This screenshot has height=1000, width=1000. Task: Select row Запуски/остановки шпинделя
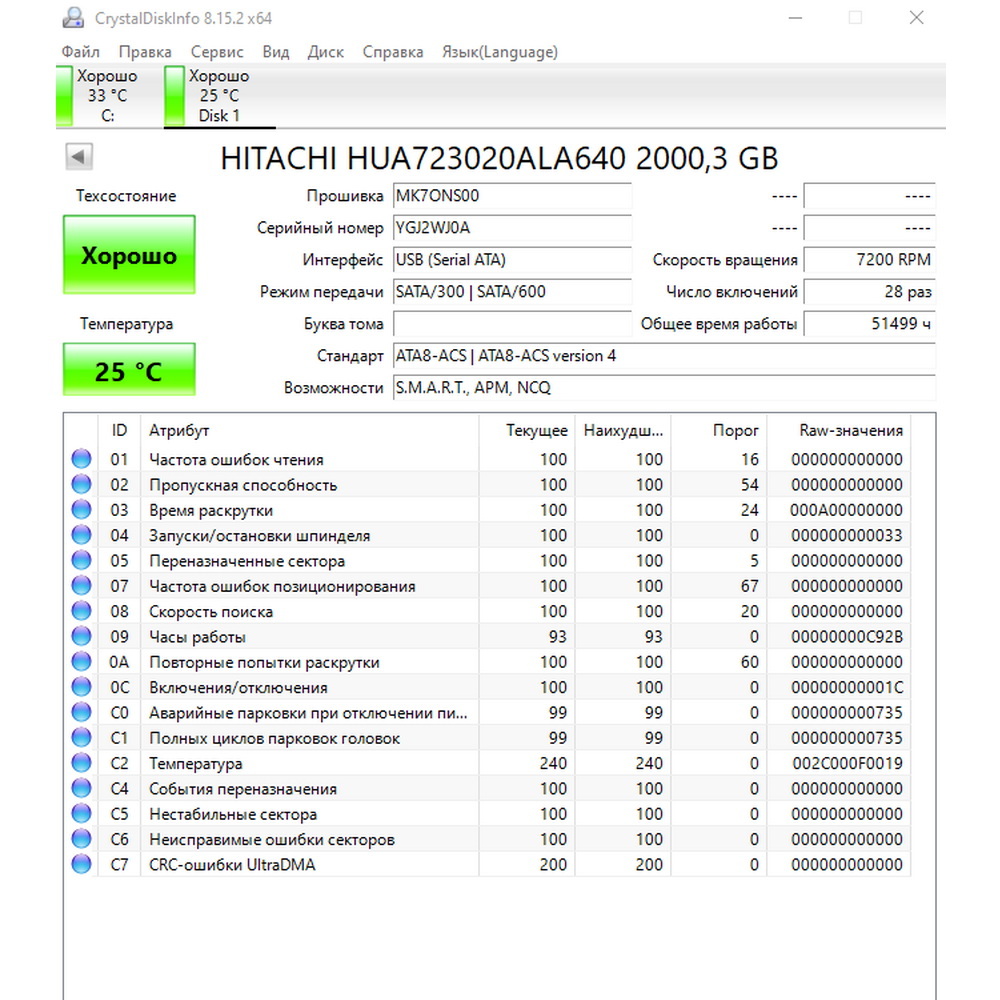click(488, 535)
